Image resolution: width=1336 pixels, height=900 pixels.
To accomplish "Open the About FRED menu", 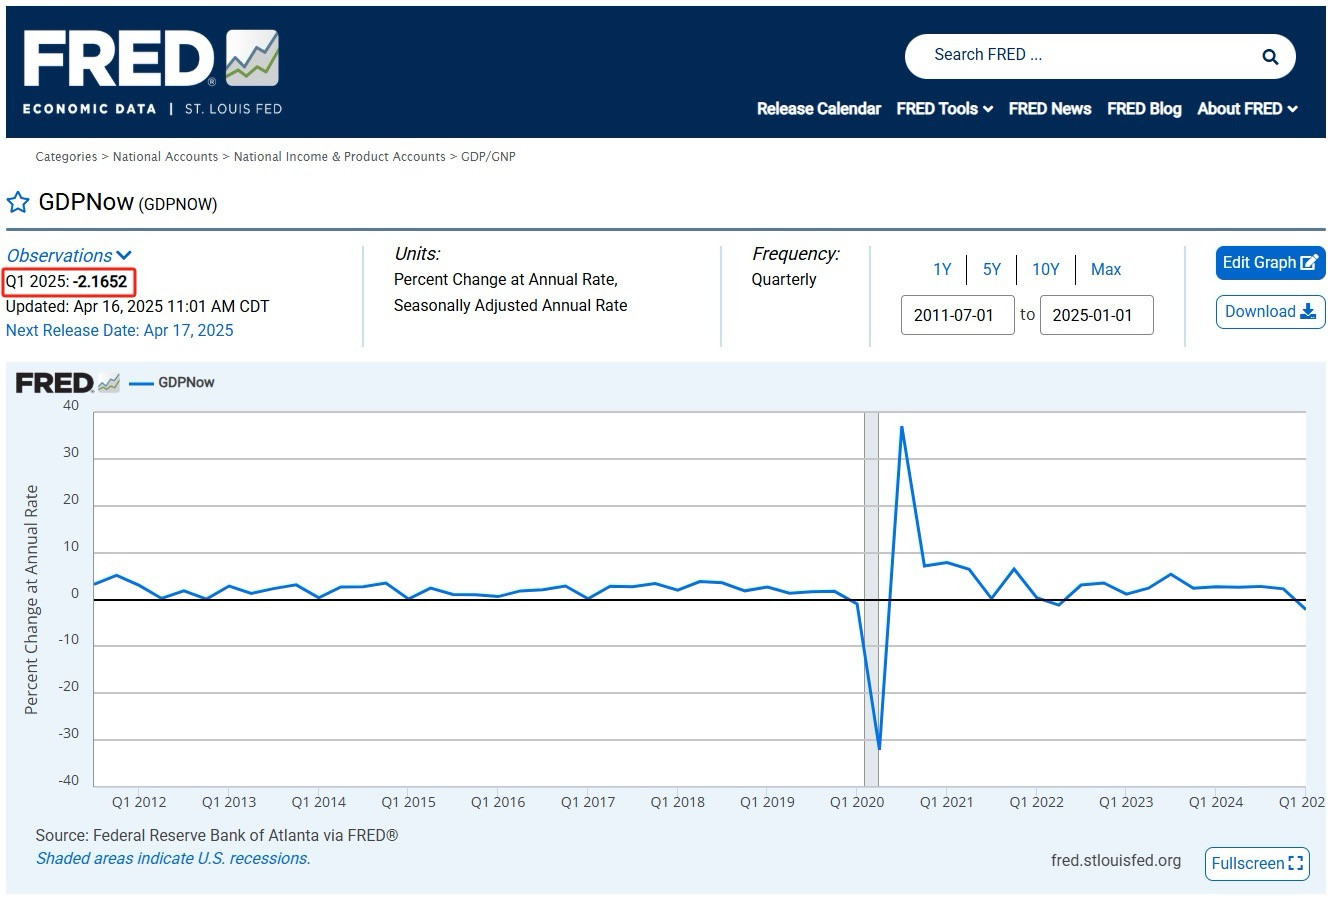I will tap(1247, 108).
